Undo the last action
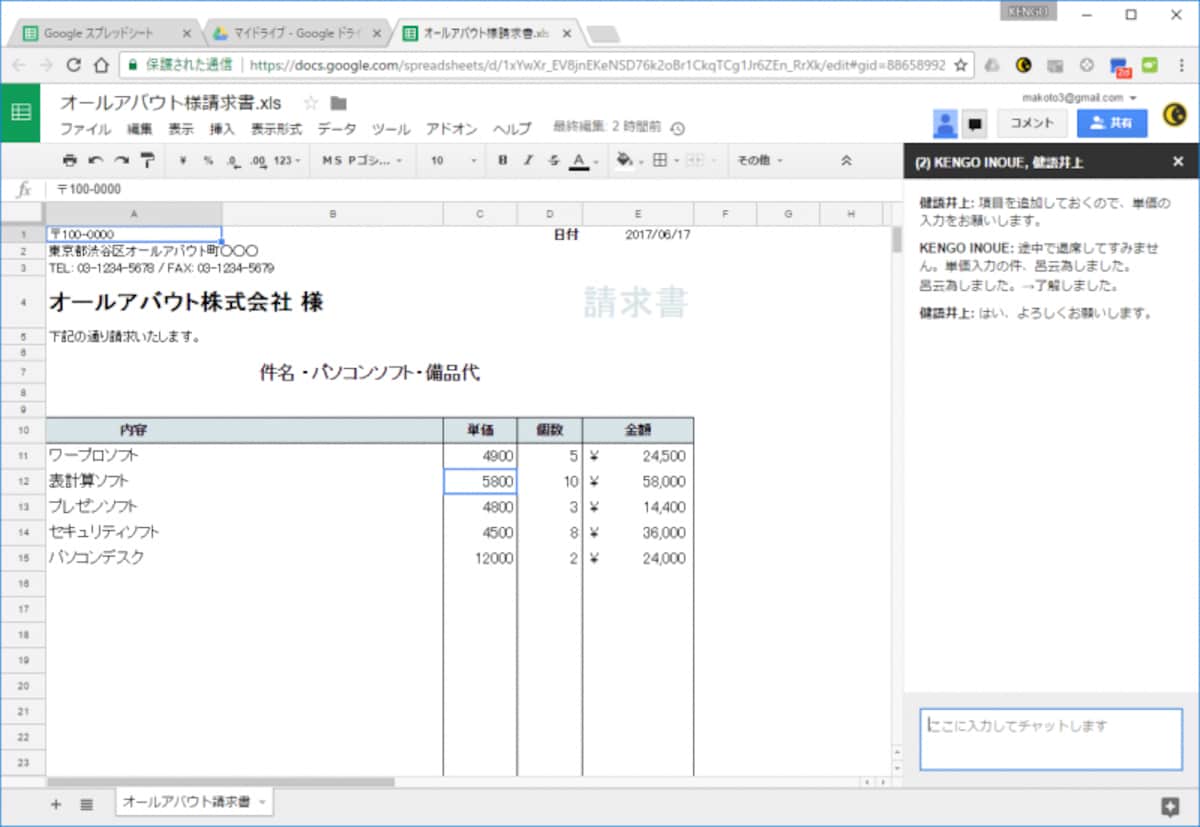Screen dimensions: 1200x827 [x=95, y=160]
